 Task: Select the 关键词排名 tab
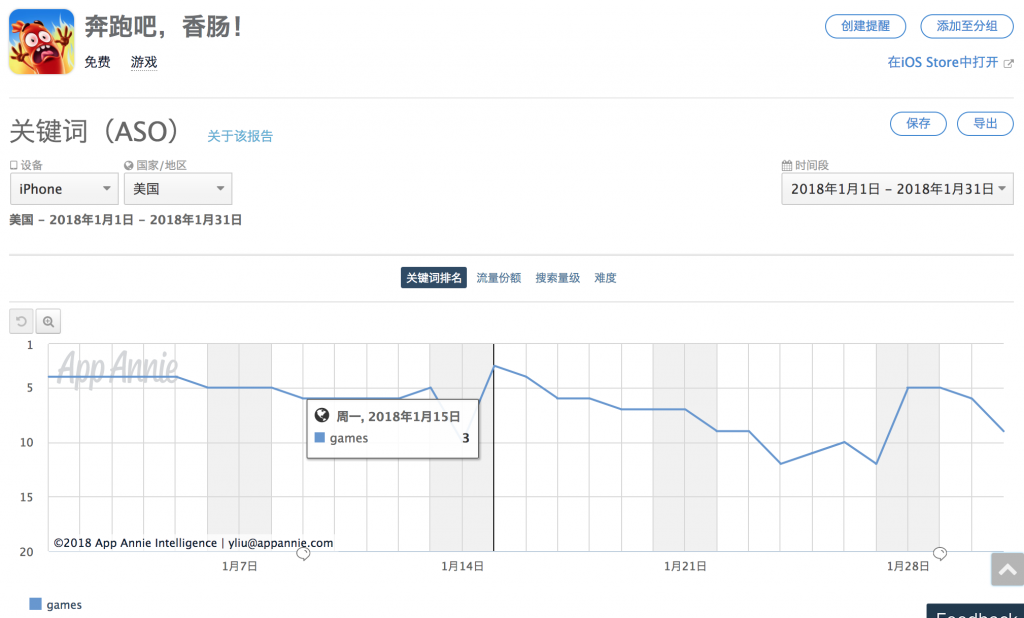pos(434,278)
